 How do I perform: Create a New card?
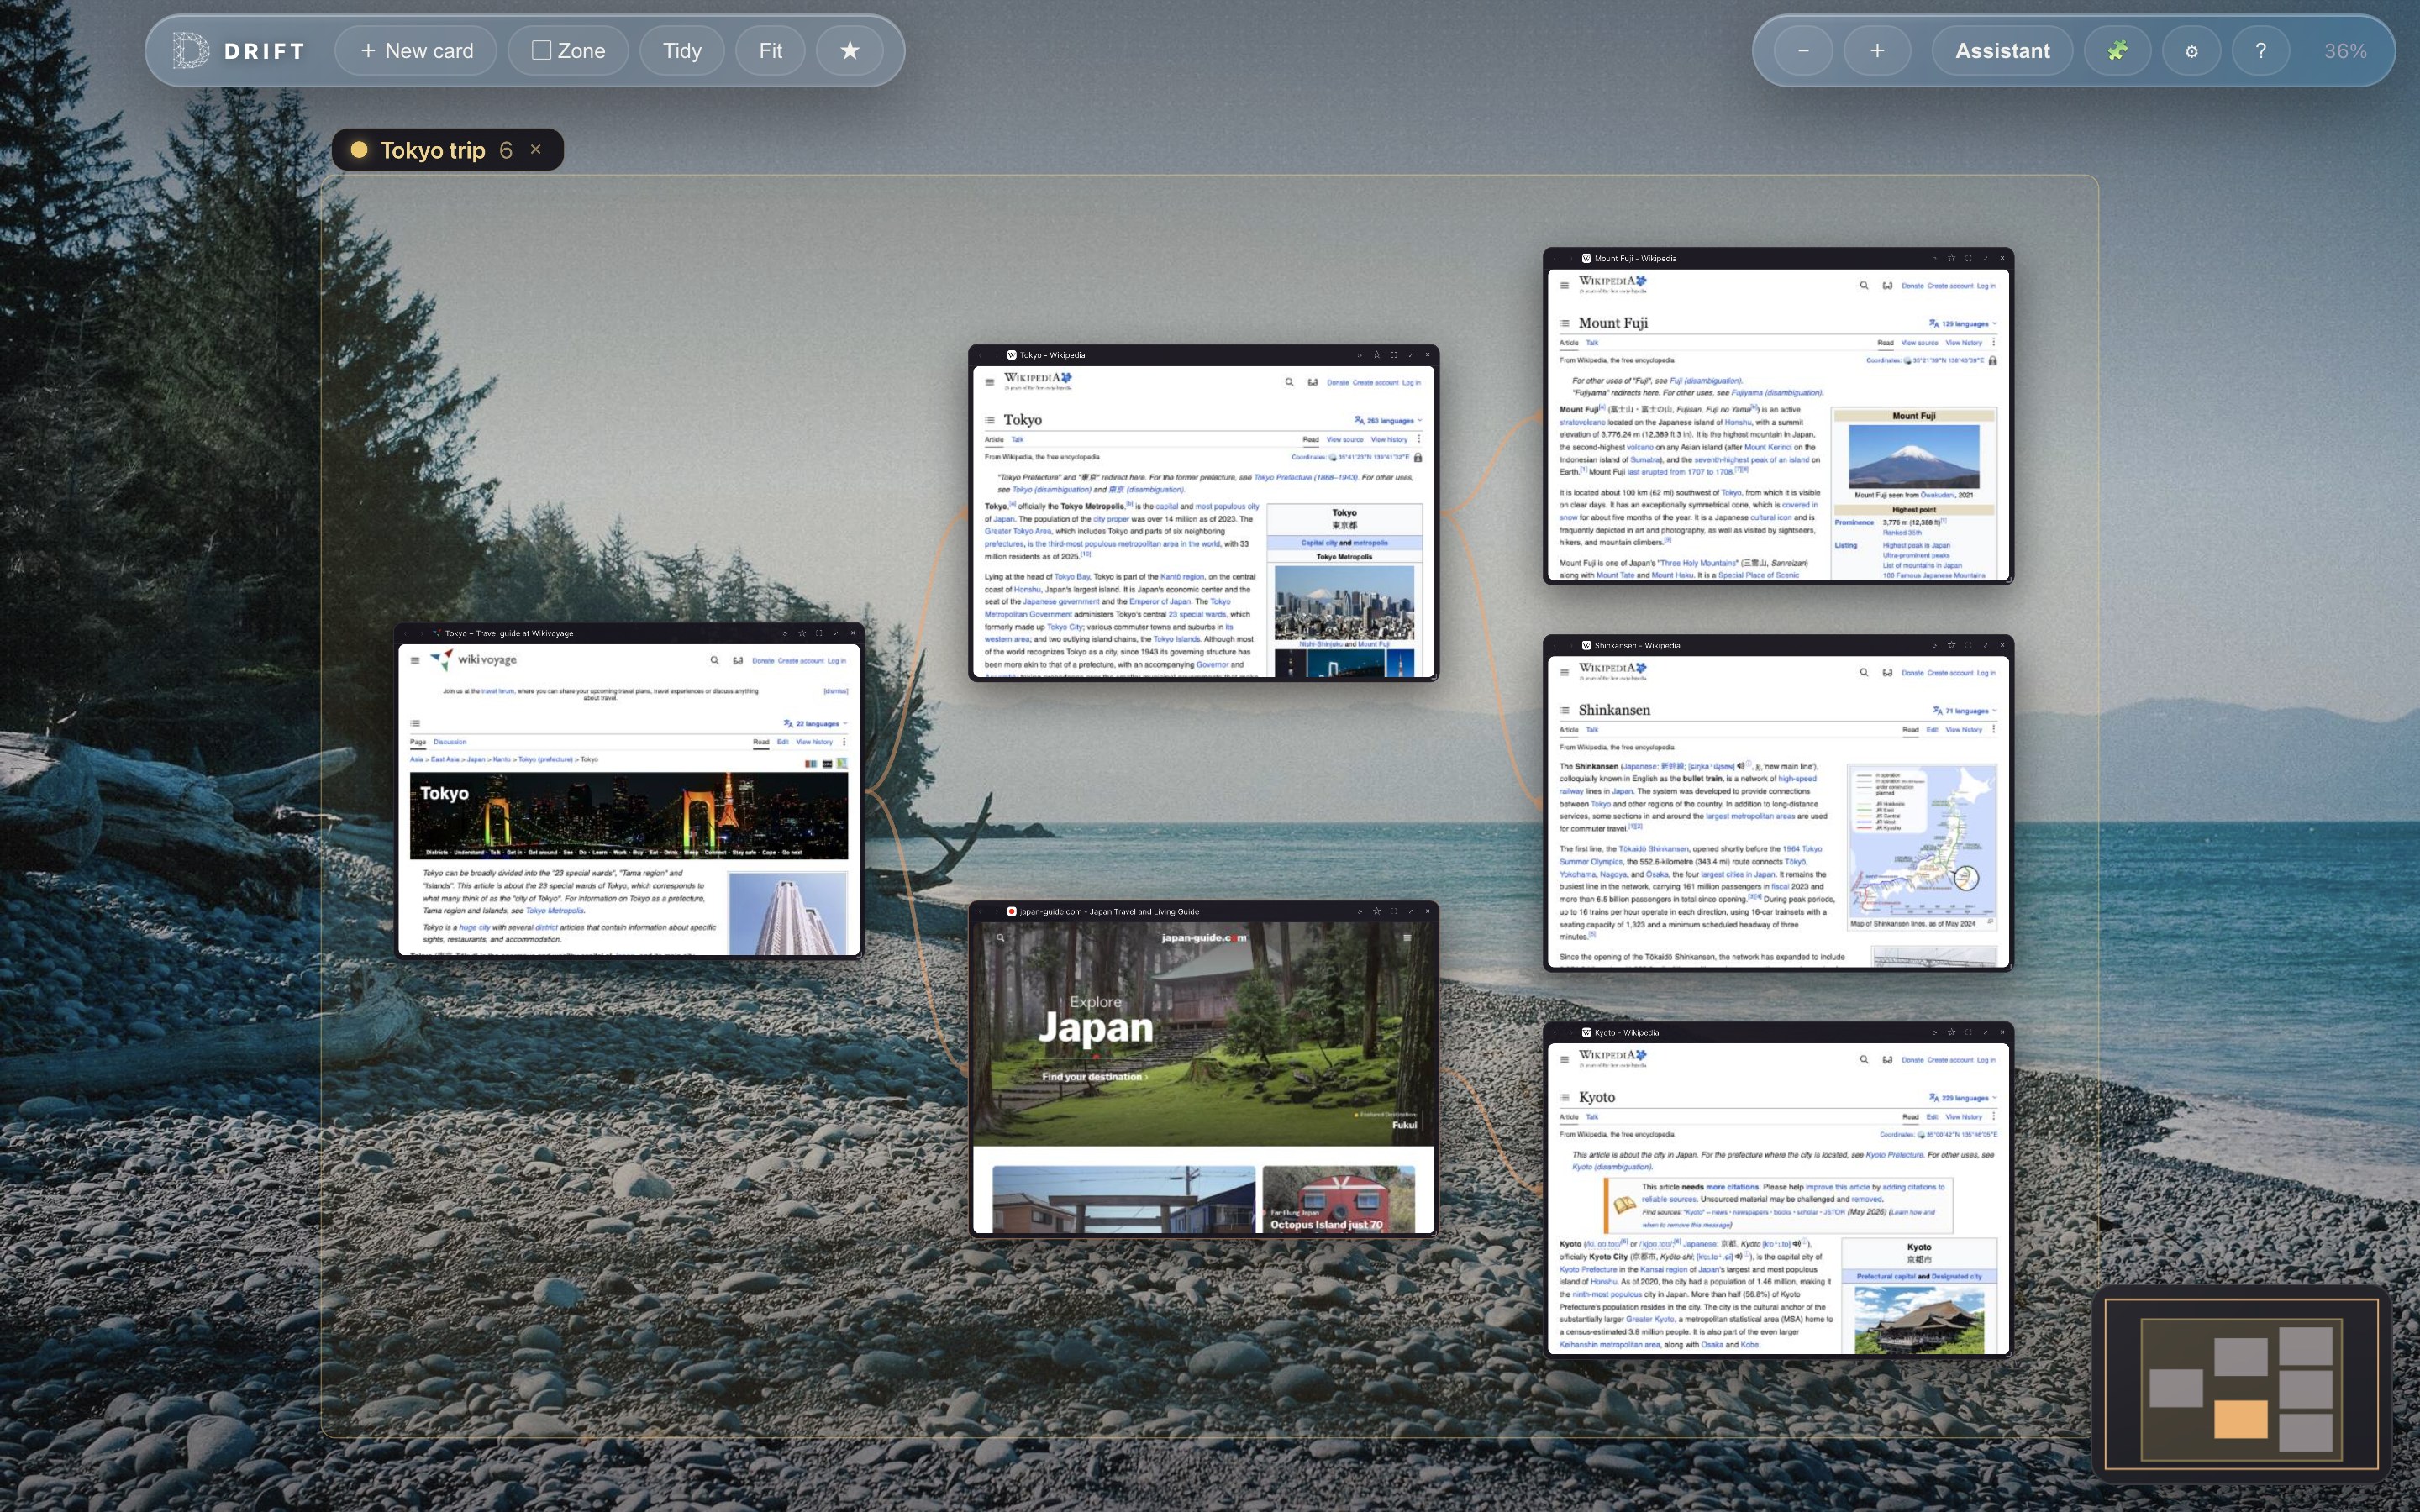tap(416, 51)
